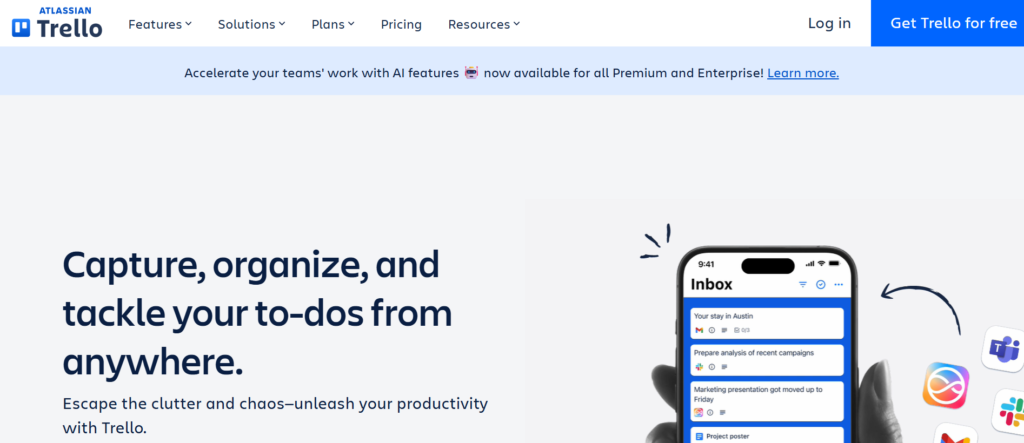Click the Slack icon on campaigns card
Viewport: 1024px width, 443px height.
point(698,367)
